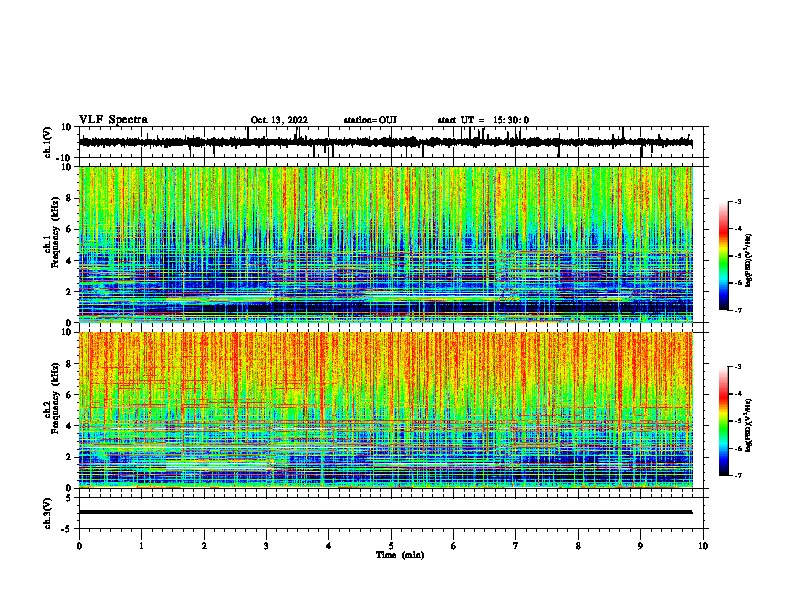
Task: Click the "2" tick on the ch.1 frequency axis
Action: point(69,292)
